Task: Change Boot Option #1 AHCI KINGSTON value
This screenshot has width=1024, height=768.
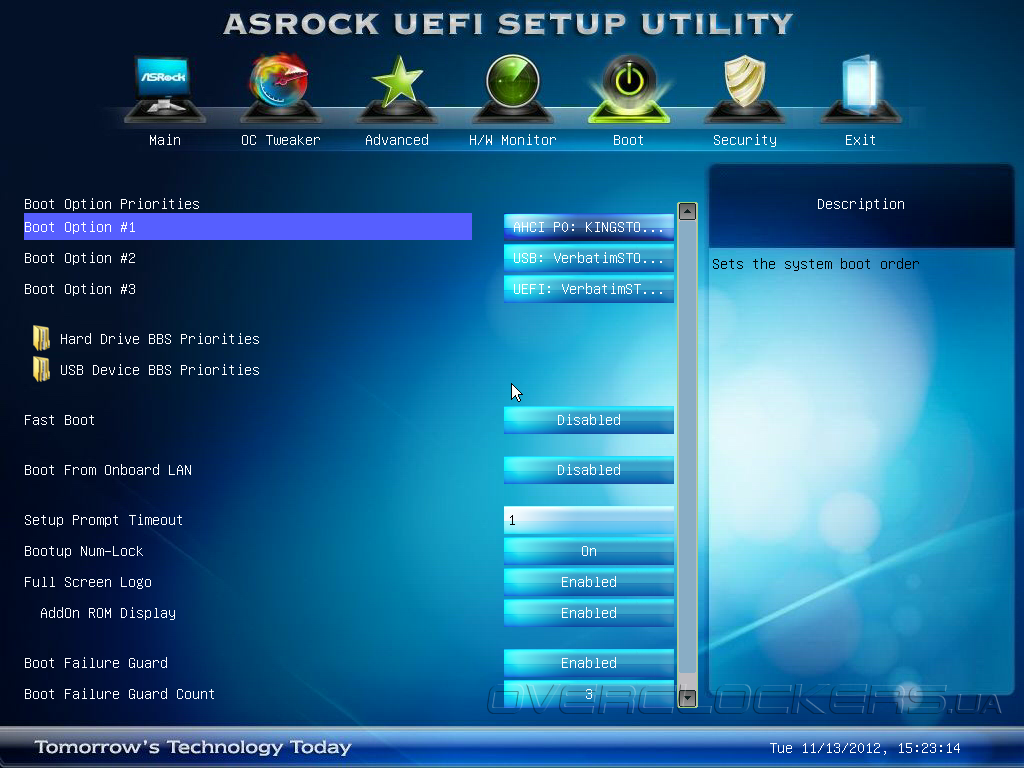Action: click(588, 227)
